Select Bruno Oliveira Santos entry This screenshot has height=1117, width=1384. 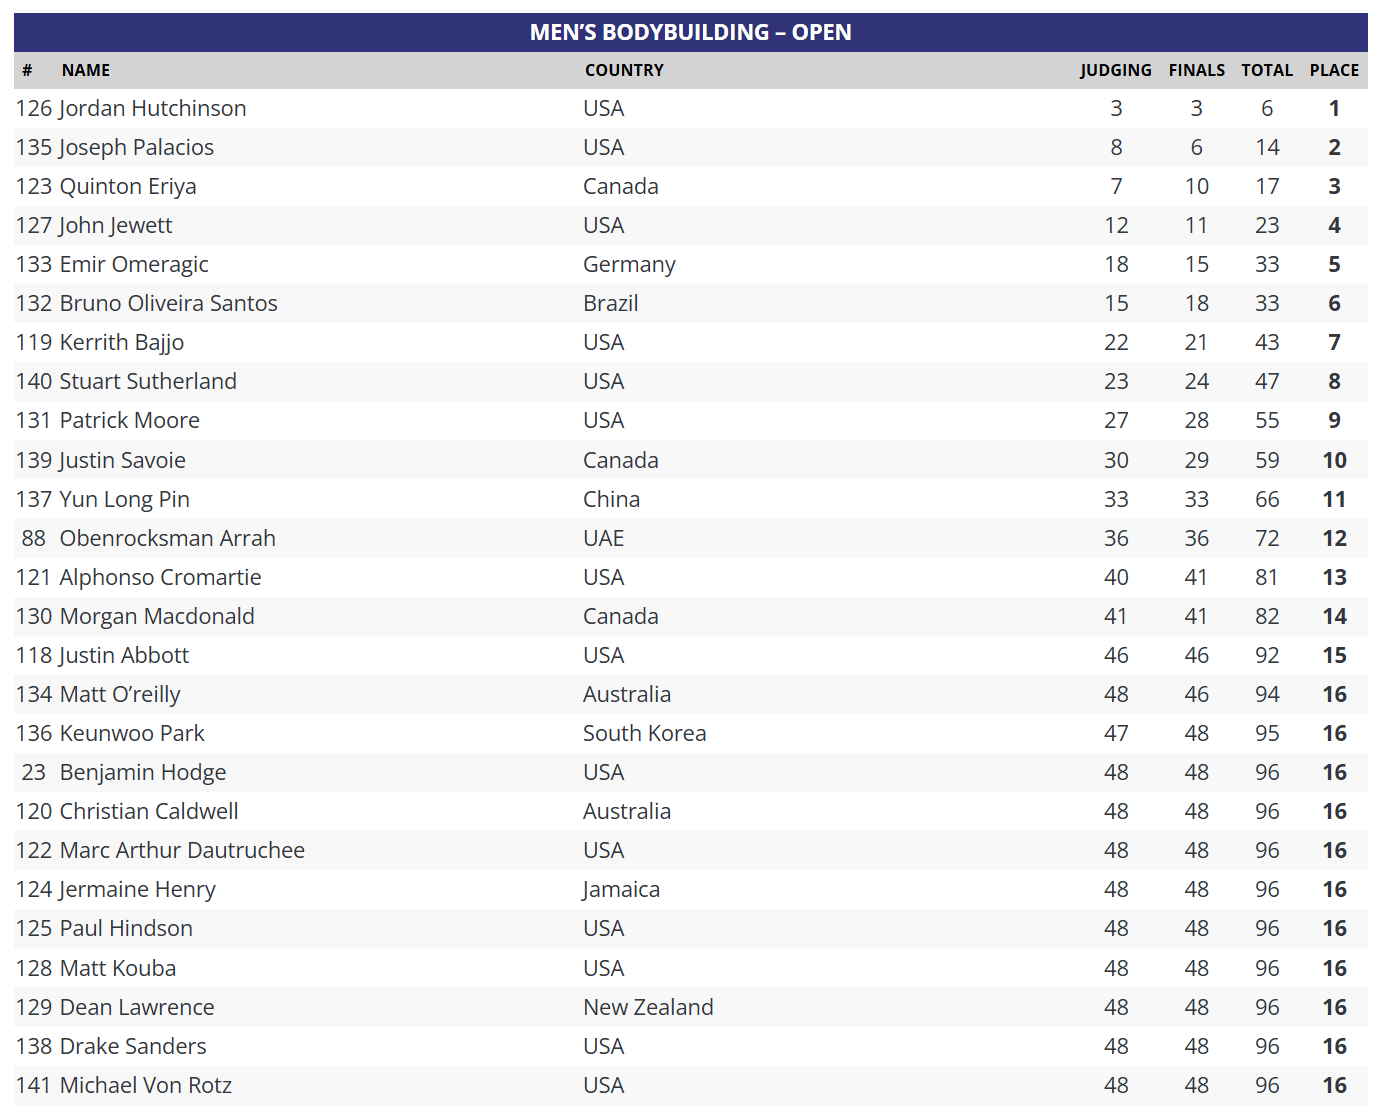690,303
